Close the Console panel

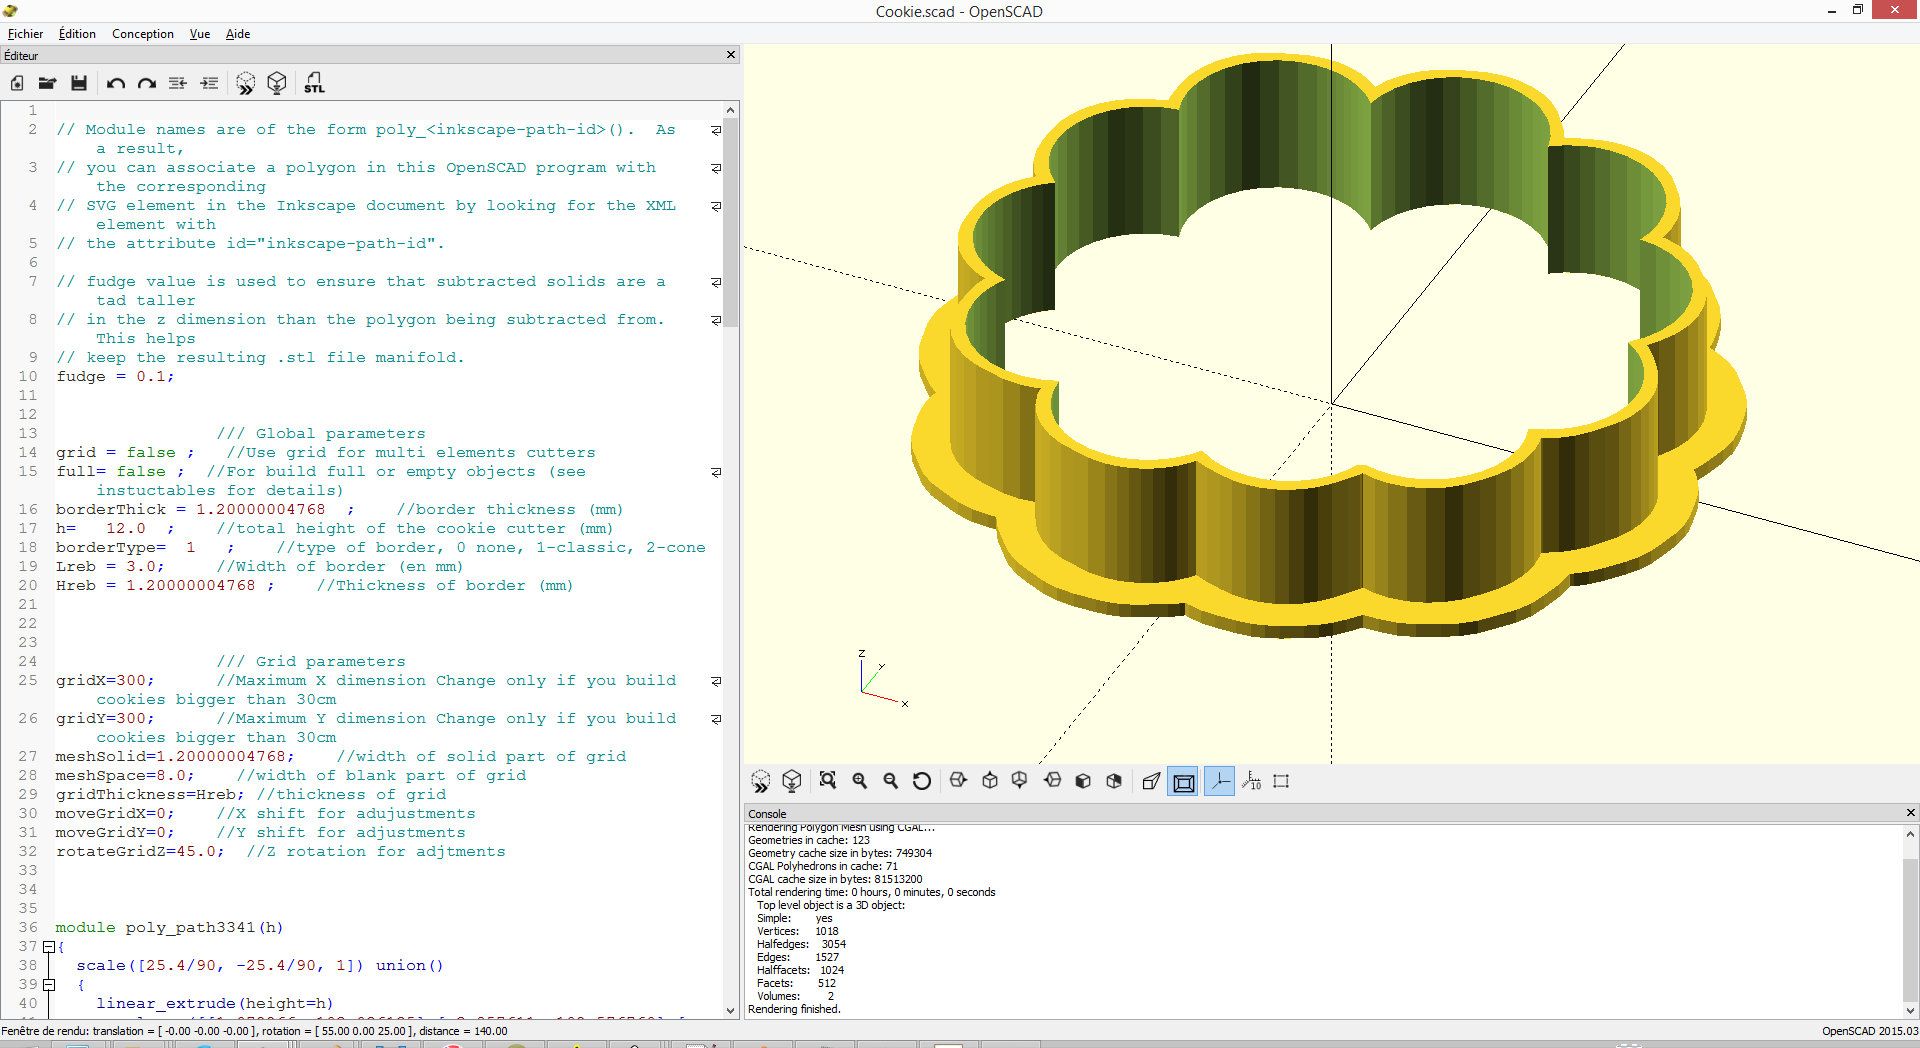point(1909,813)
